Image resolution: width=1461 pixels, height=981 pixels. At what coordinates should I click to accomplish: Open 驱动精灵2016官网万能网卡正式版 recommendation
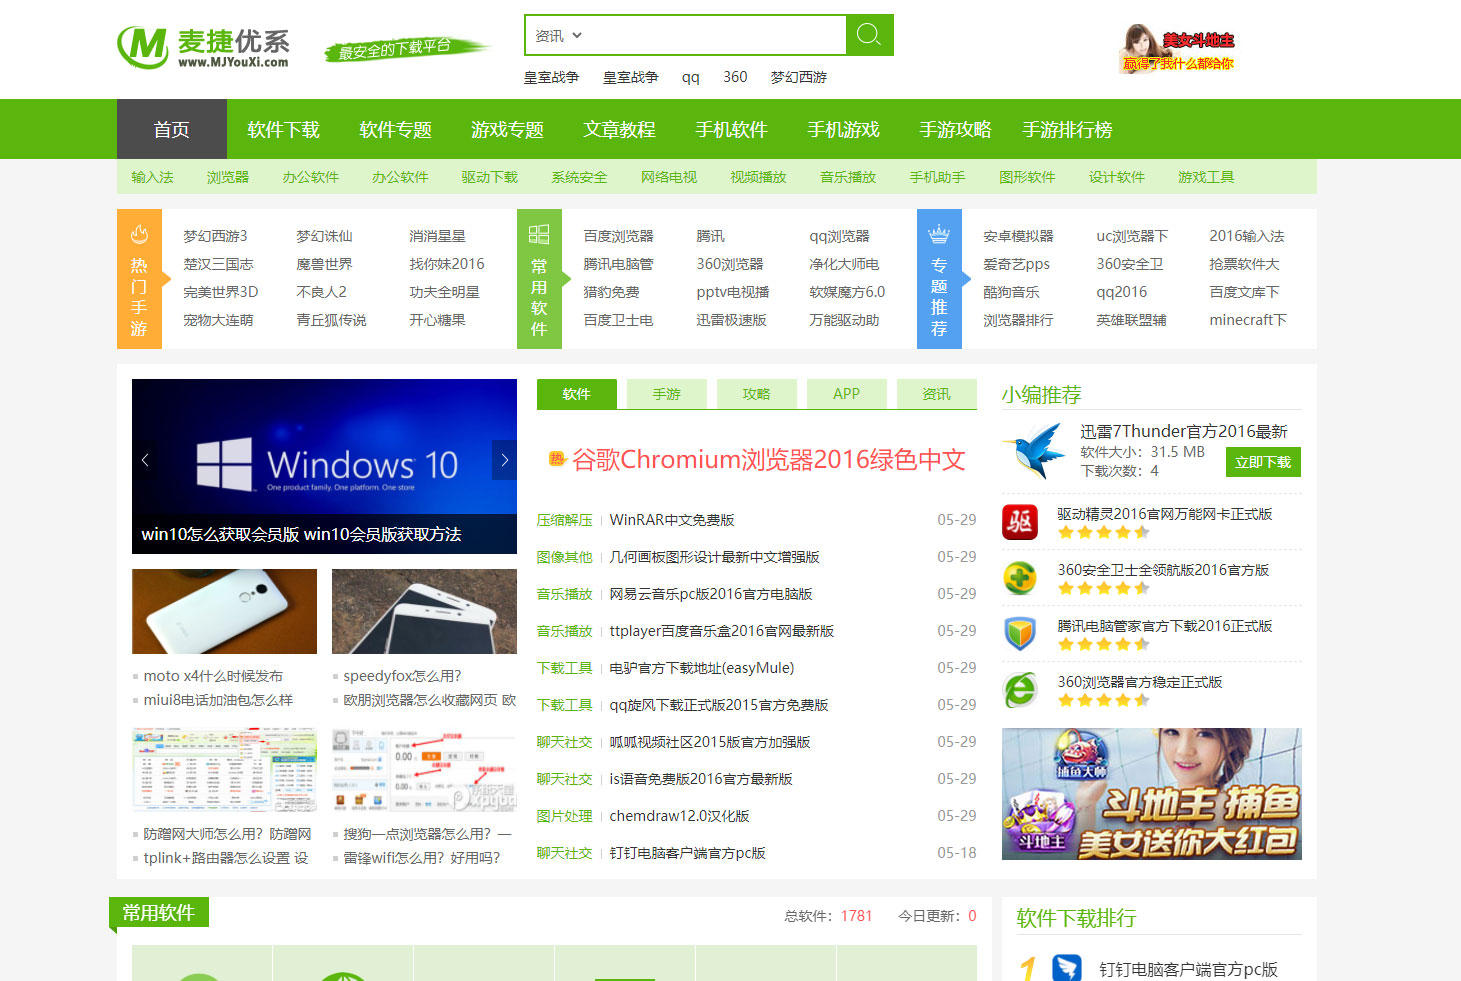[1165, 514]
